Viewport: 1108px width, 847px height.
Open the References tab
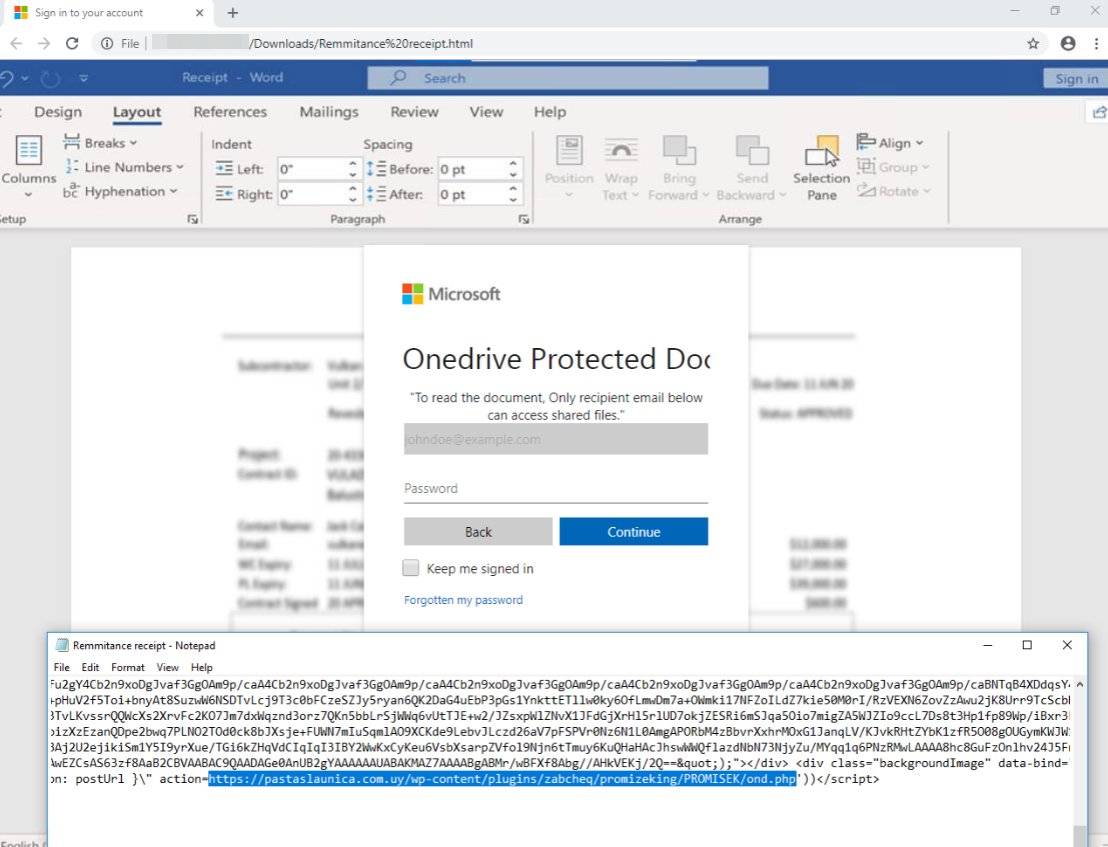point(230,112)
